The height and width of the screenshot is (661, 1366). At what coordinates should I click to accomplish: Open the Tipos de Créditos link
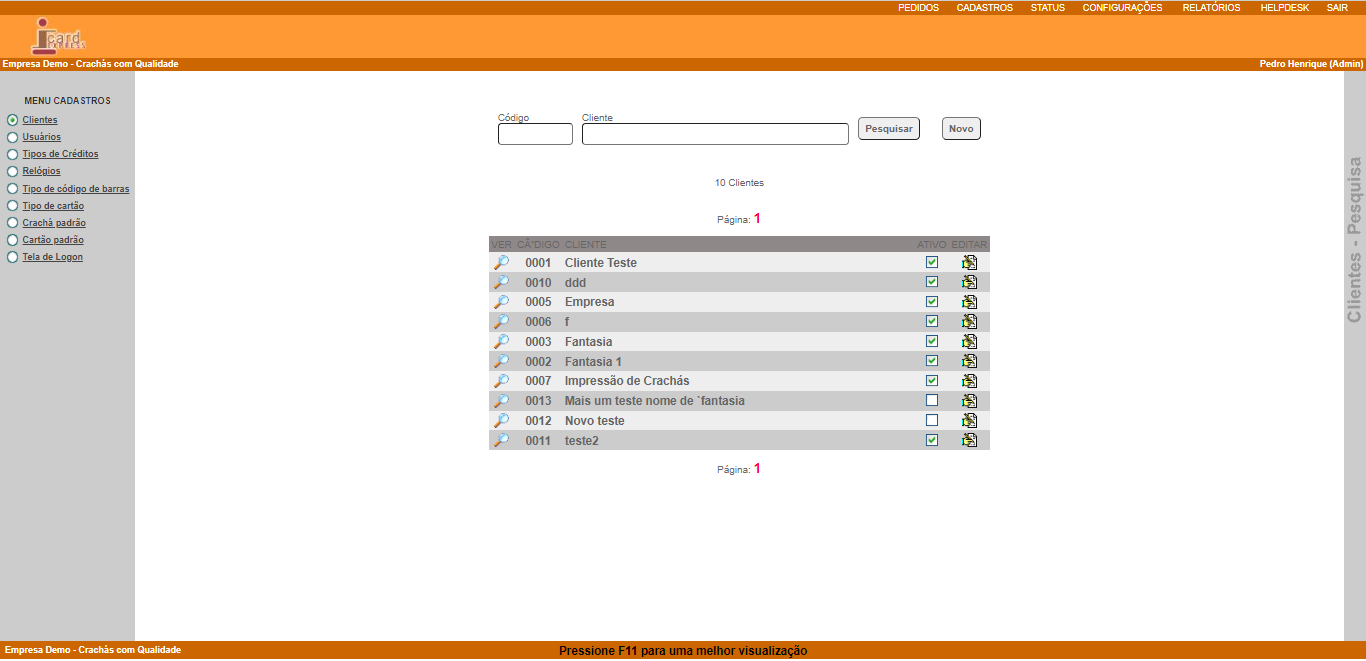pyautogui.click(x=60, y=154)
